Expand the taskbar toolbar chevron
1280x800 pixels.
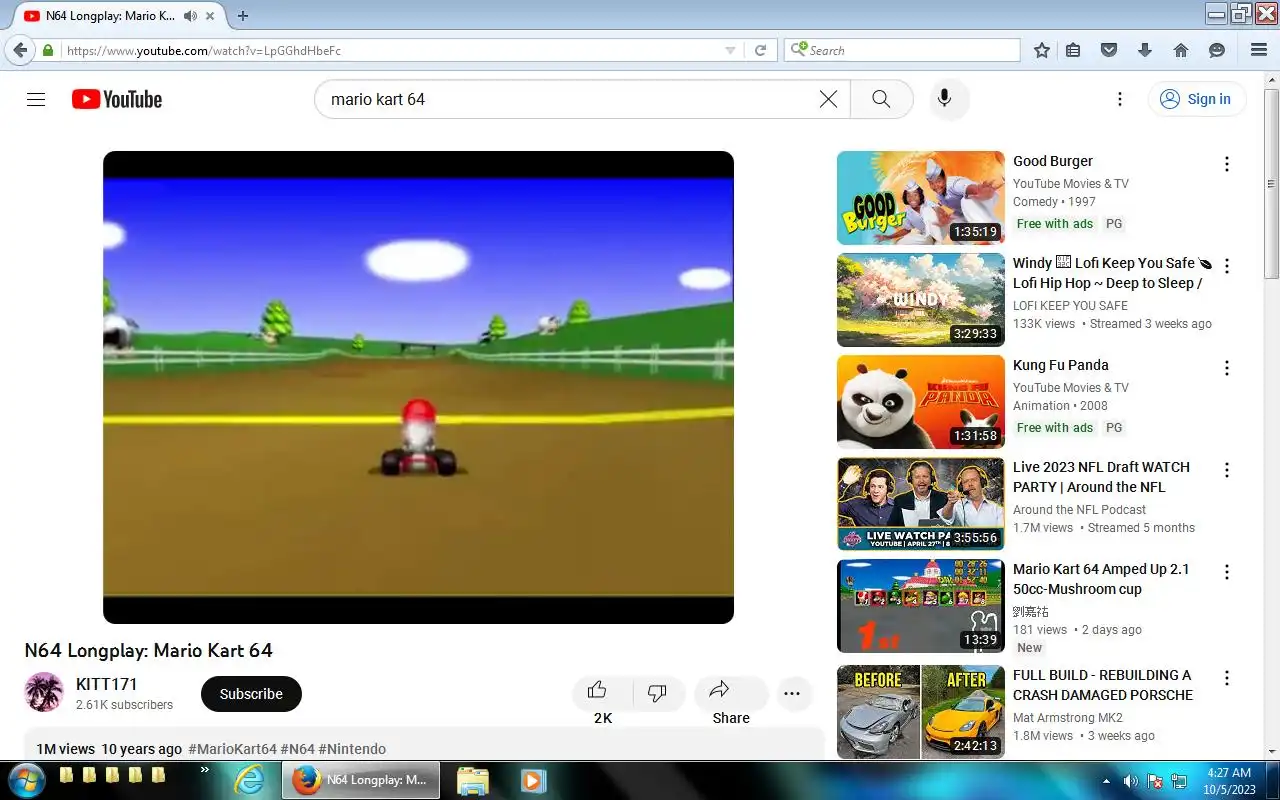point(205,770)
